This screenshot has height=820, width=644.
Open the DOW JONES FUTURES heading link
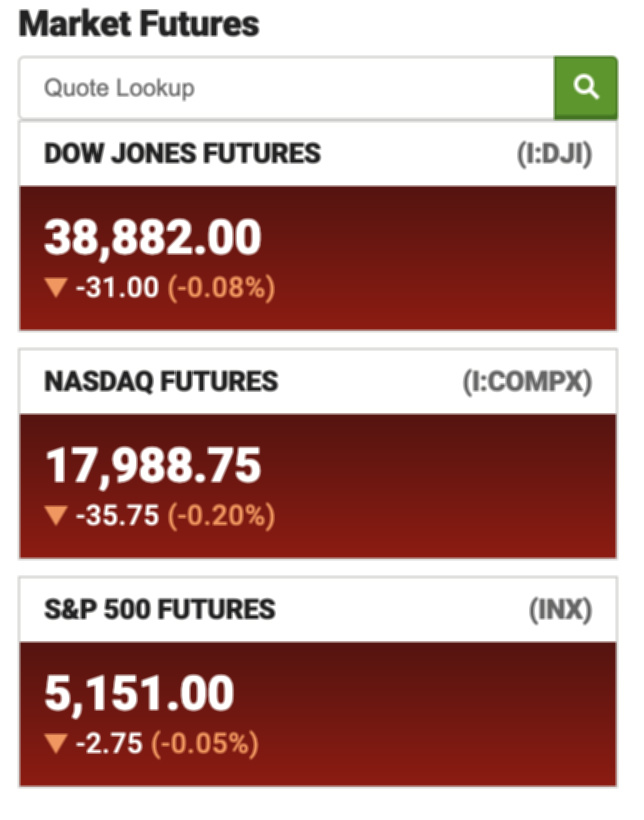click(x=182, y=154)
